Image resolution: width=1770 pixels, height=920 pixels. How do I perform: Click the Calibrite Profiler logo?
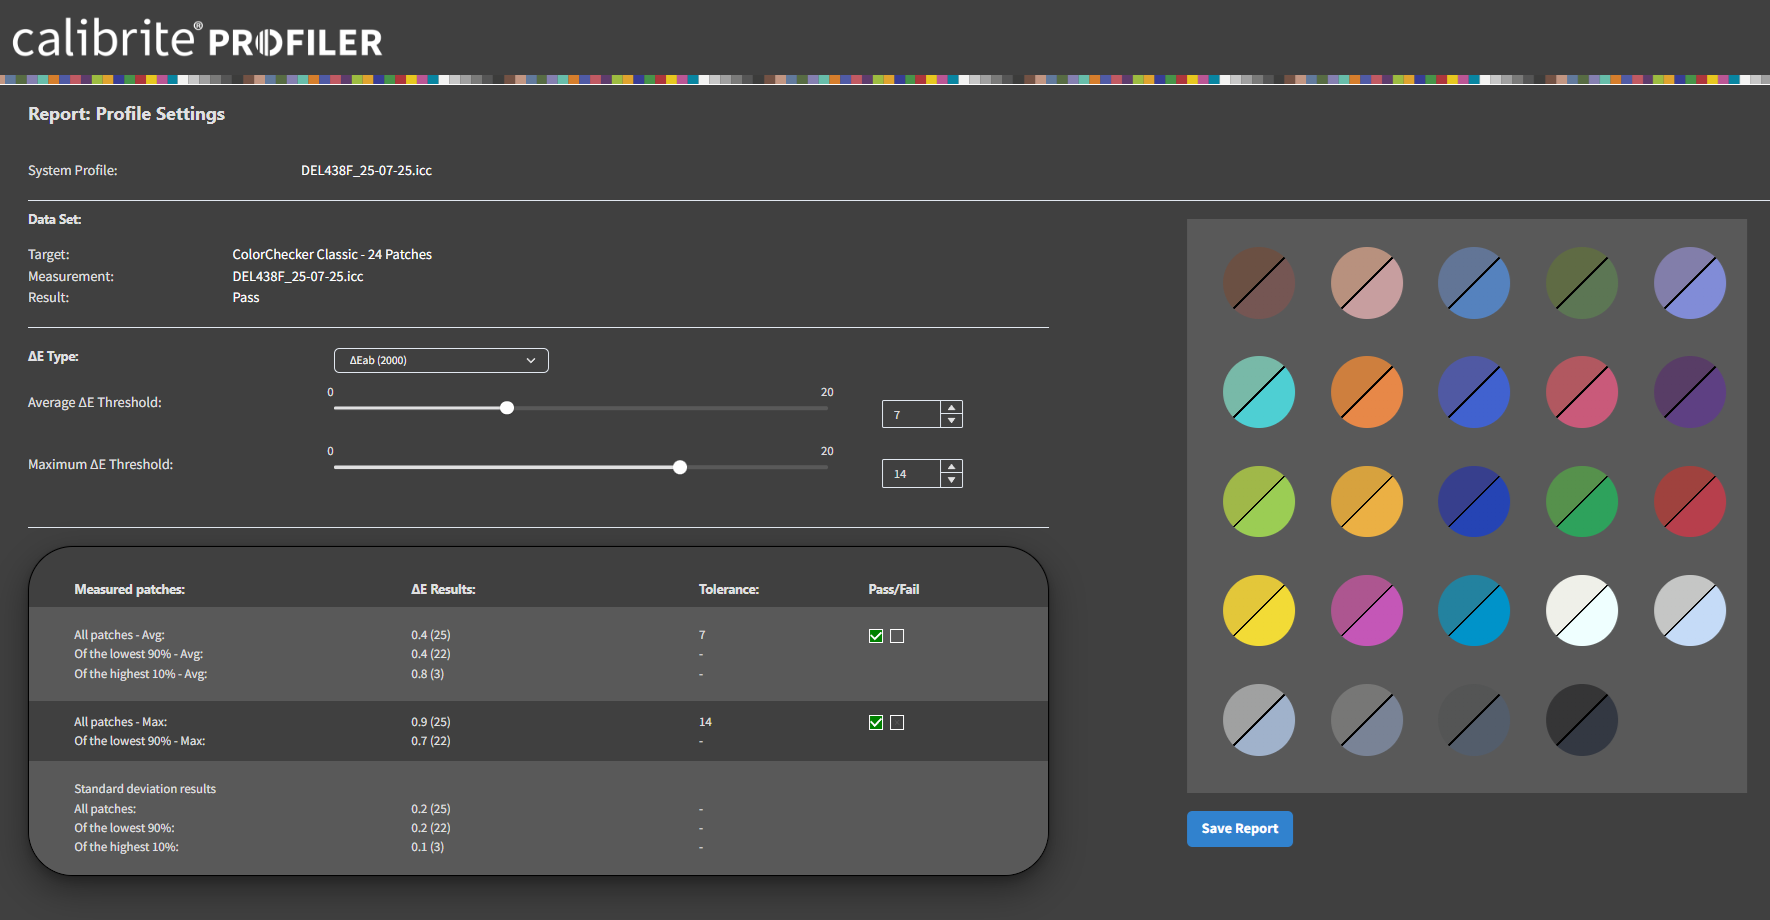(197, 40)
